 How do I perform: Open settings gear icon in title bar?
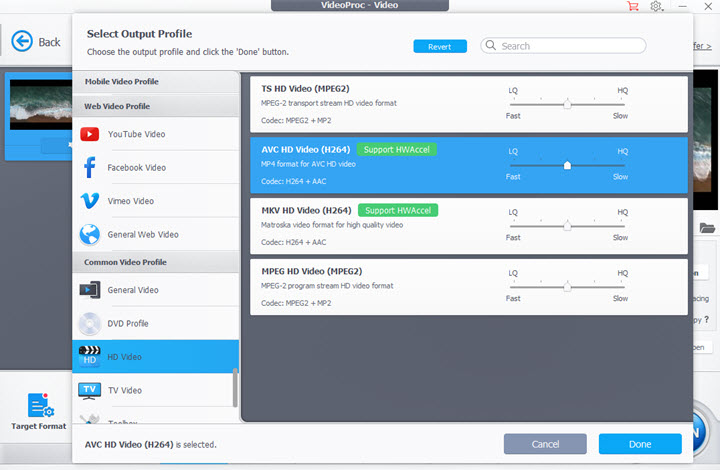coord(656,6)
